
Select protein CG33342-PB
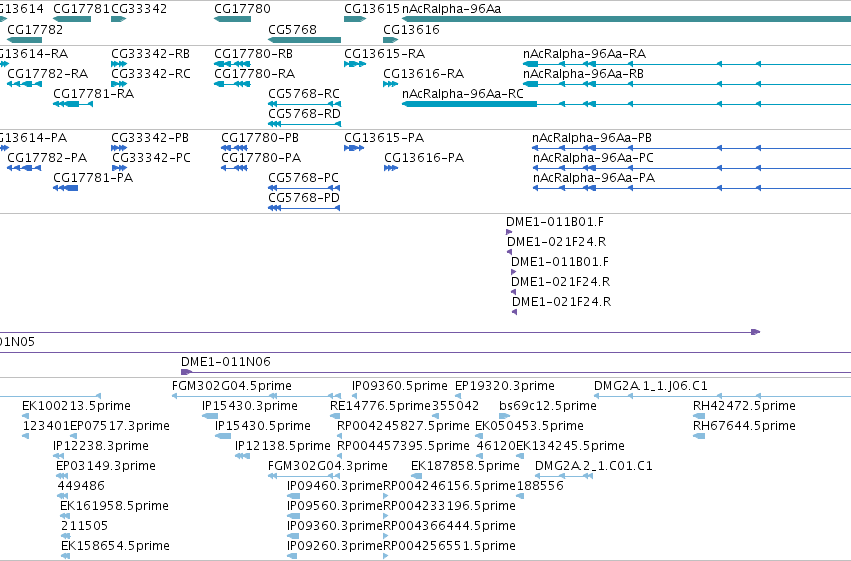point(150,138)
